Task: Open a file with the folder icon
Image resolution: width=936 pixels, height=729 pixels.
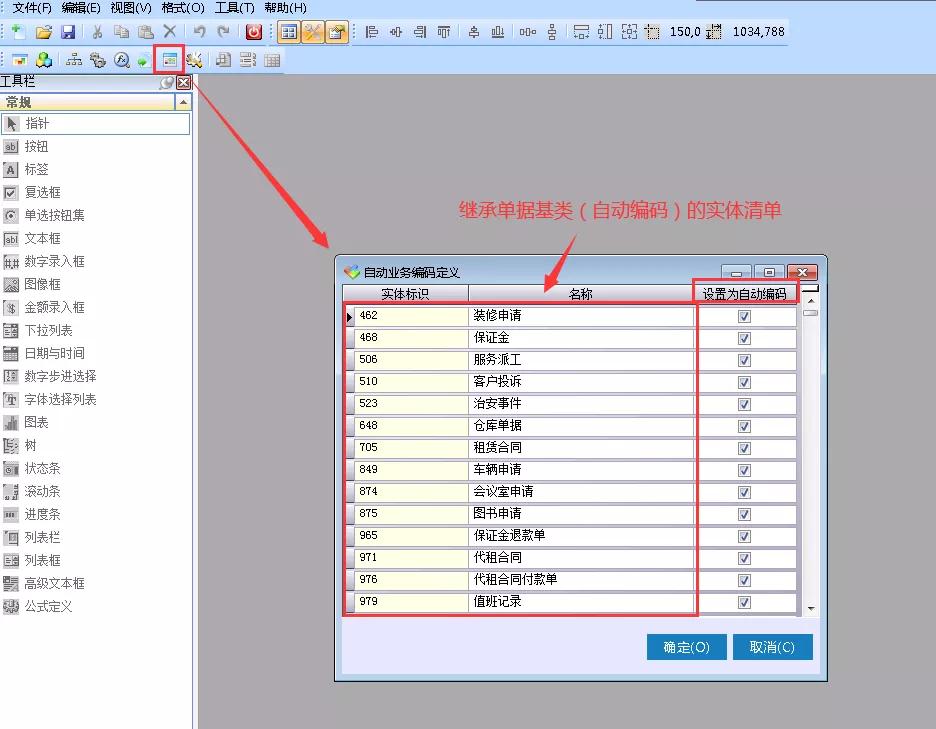Action: tap(43, 32)
